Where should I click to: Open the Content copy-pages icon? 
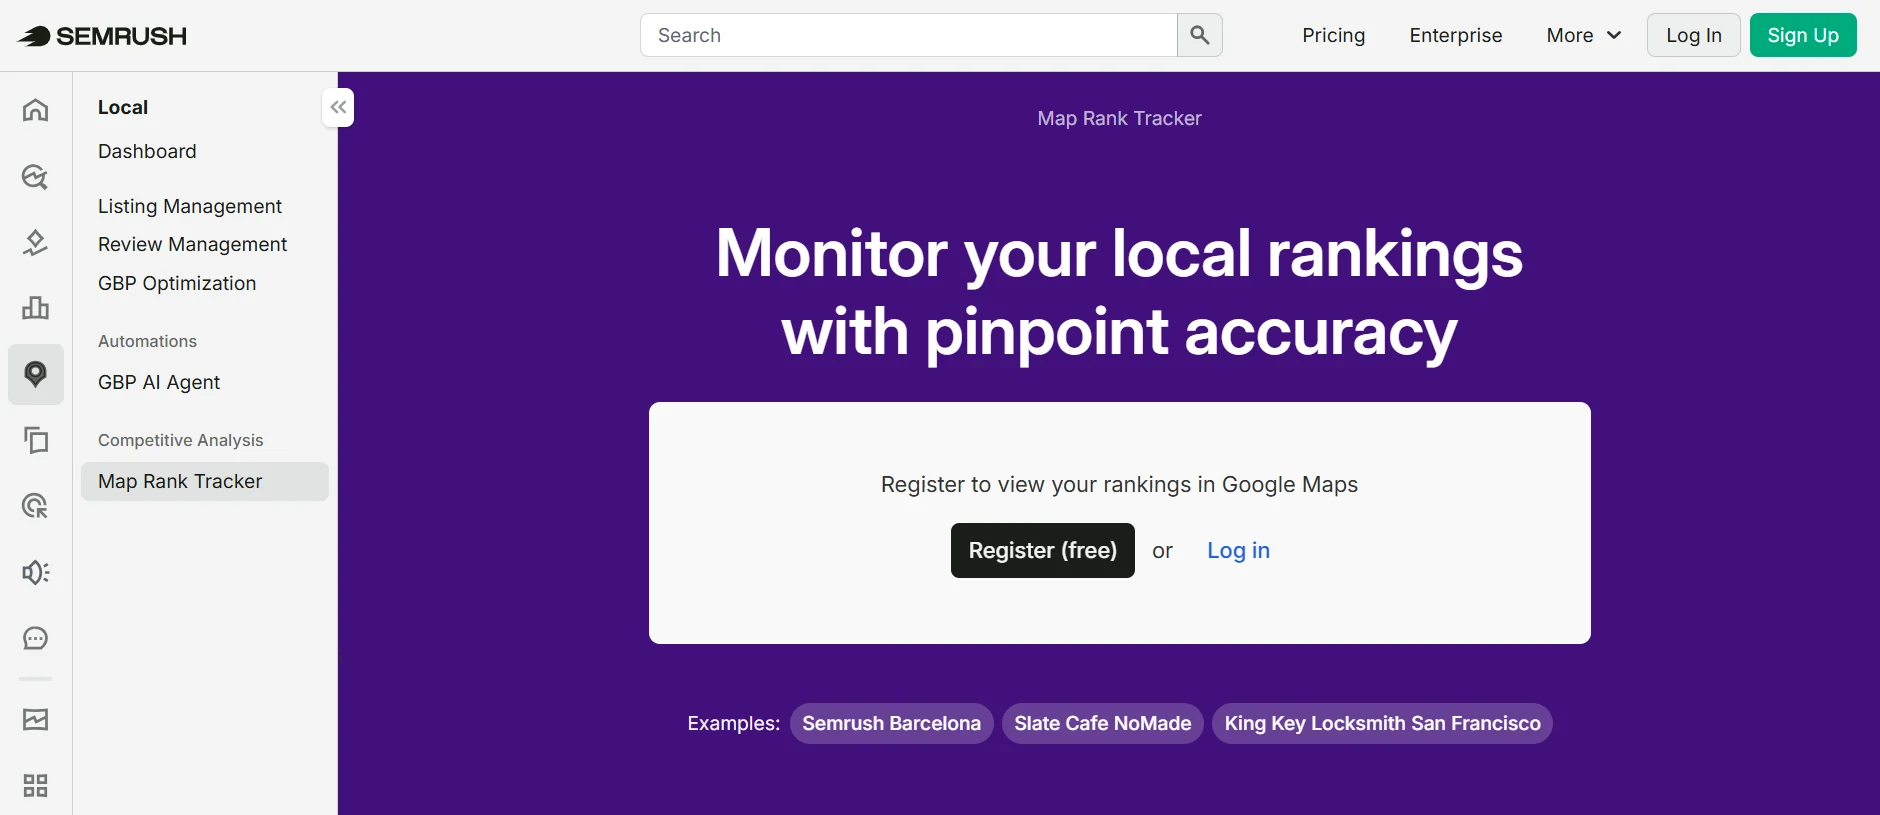click(35, 440)
